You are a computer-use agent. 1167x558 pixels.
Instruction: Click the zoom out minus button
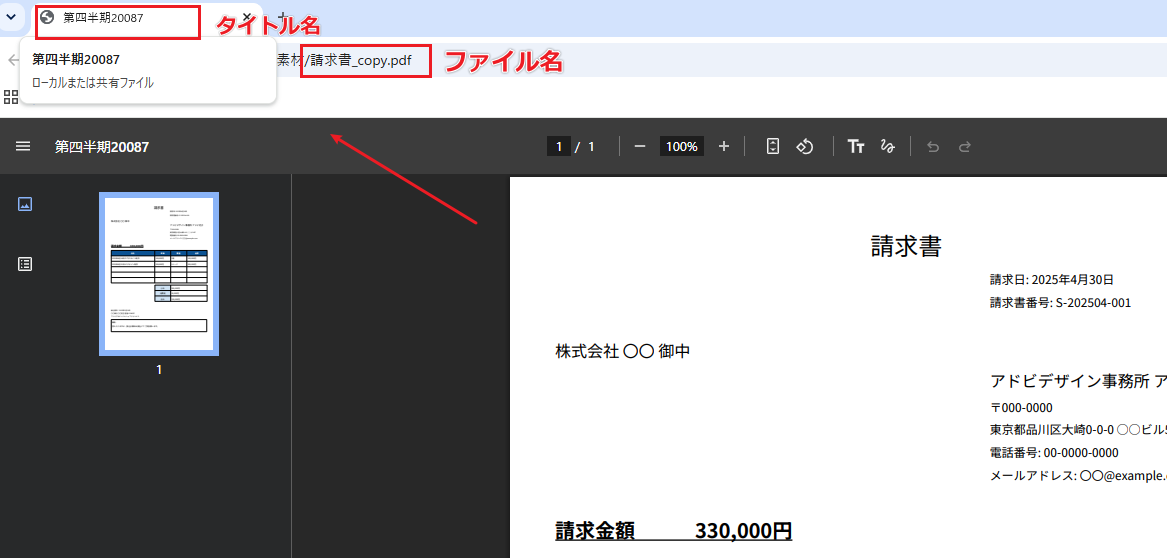point(639,147)
